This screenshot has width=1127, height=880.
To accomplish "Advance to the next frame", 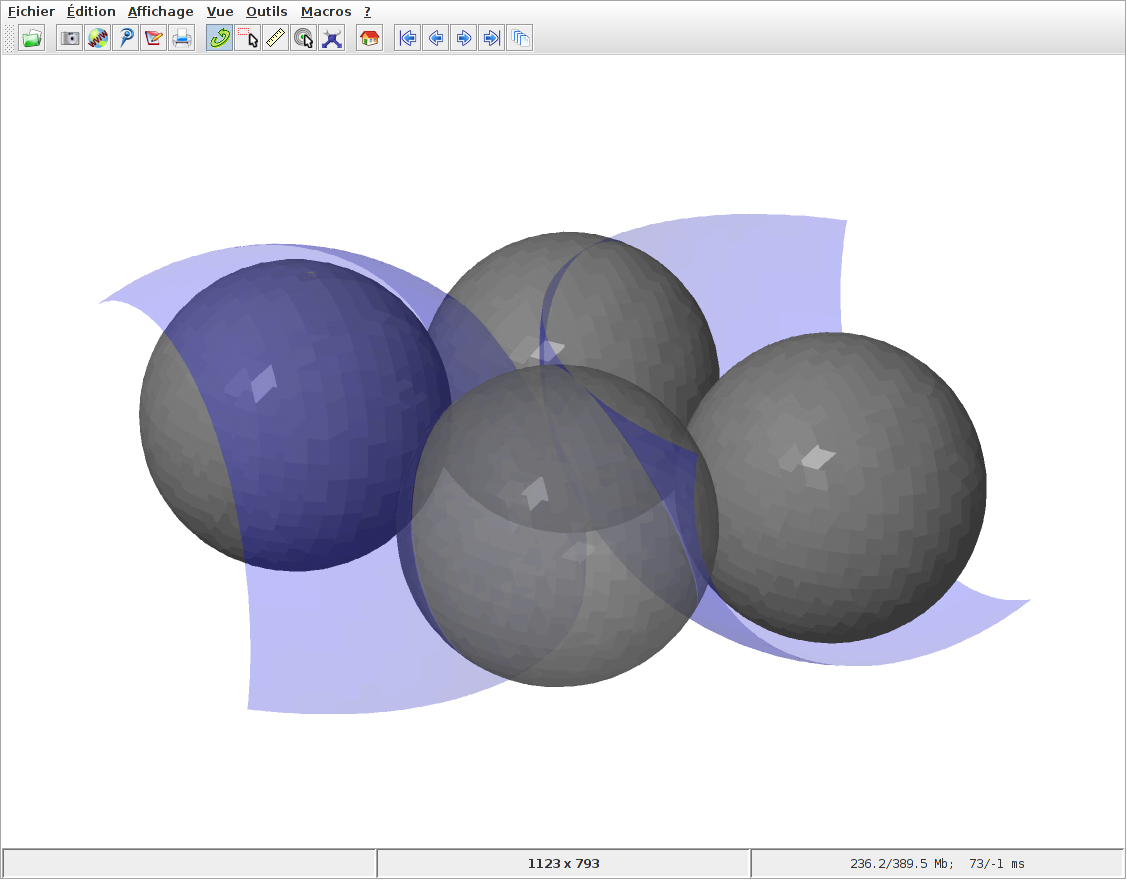I will tap(463, 39).
